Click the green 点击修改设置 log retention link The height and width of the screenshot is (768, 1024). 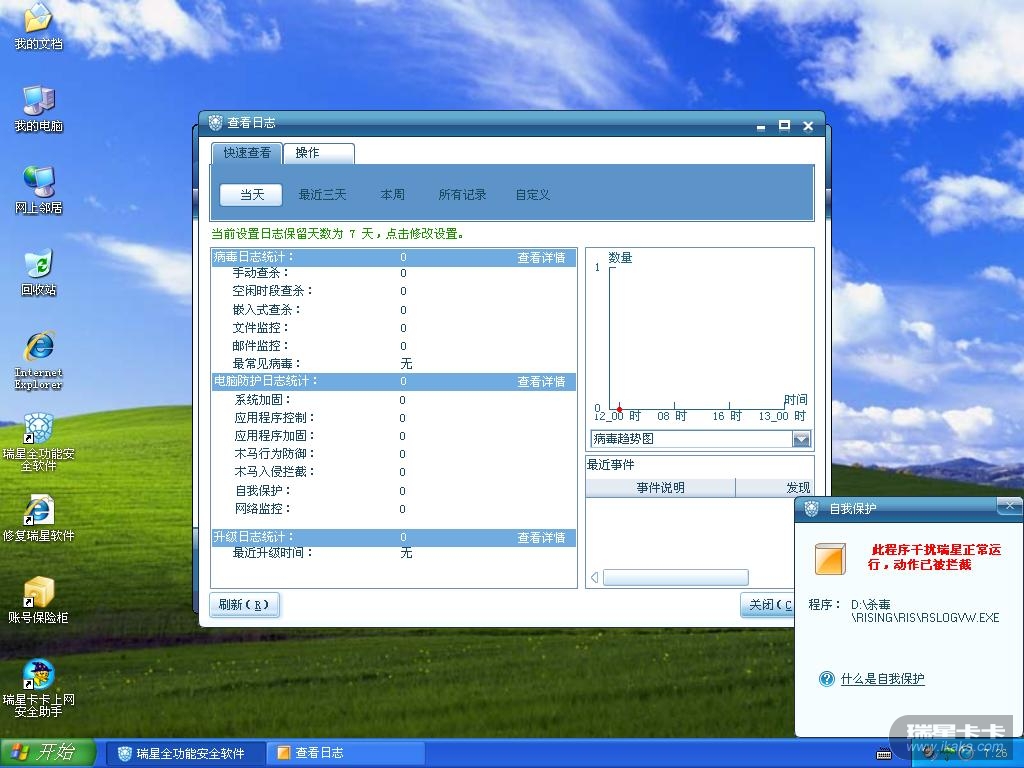(x=424, y=234)
